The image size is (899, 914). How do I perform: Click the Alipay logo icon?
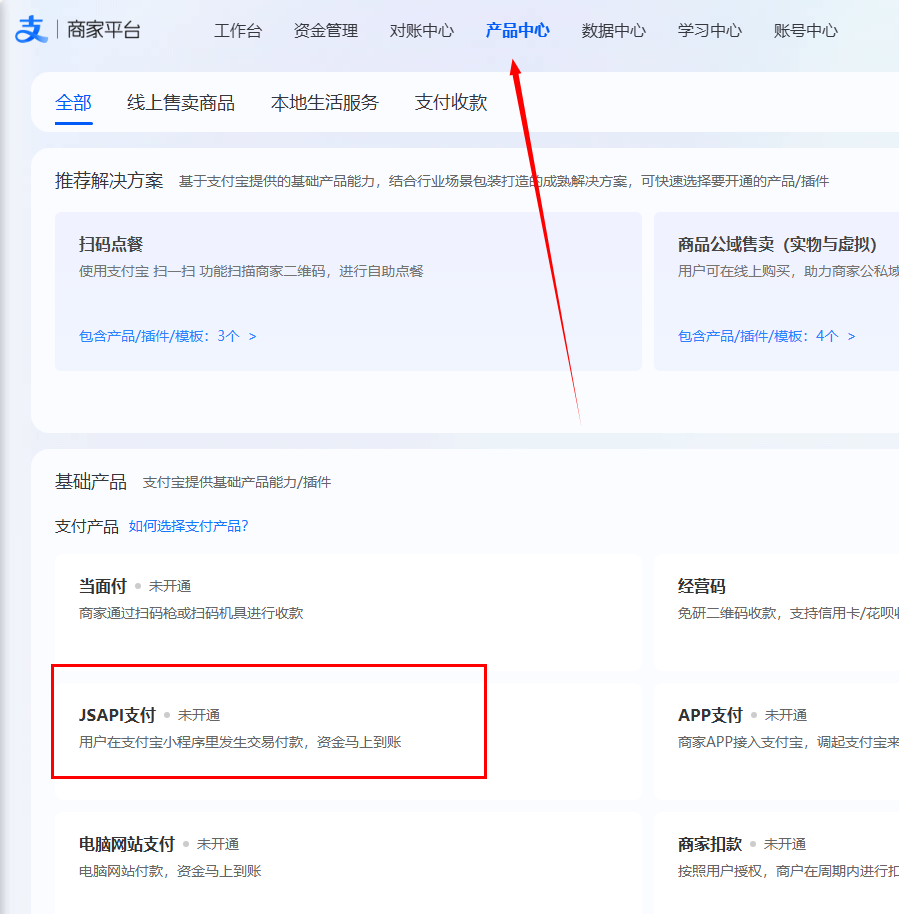[31, 29]
